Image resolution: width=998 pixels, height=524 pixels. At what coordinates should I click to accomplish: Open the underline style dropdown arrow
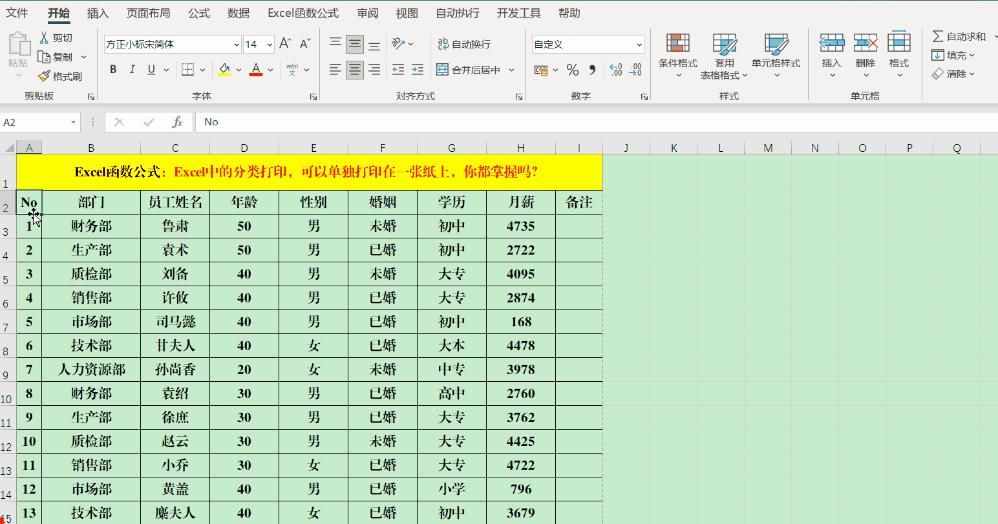(x=167, y=69)
